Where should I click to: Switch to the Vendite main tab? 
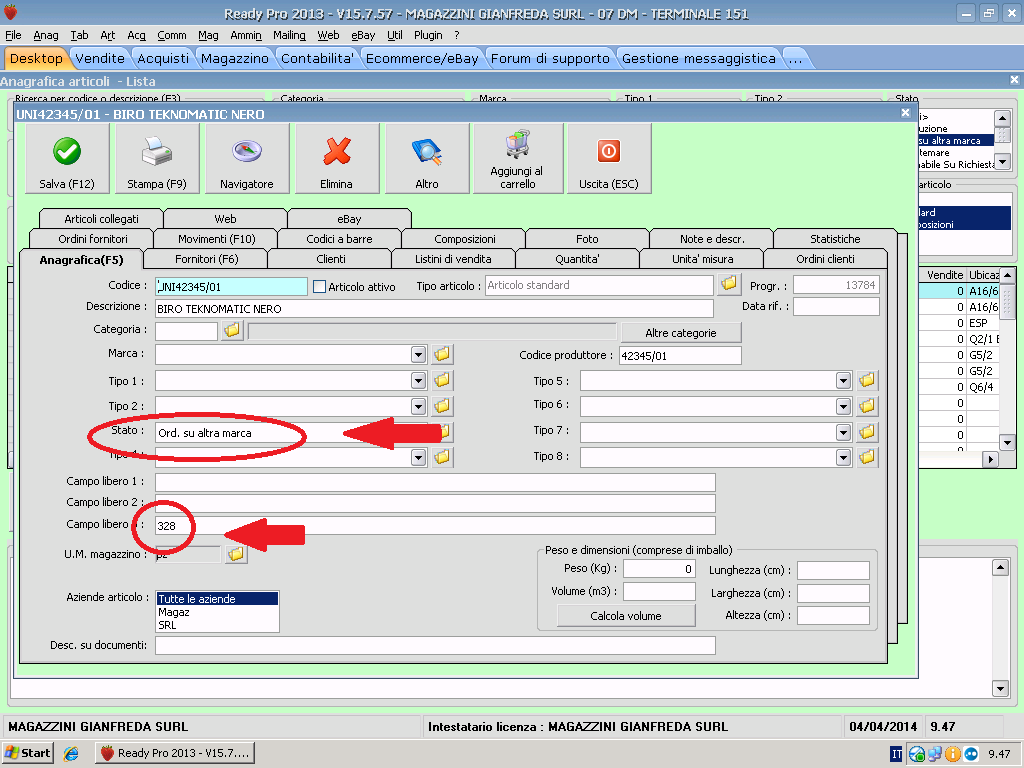pyautogui.click(x=100, y=58)
